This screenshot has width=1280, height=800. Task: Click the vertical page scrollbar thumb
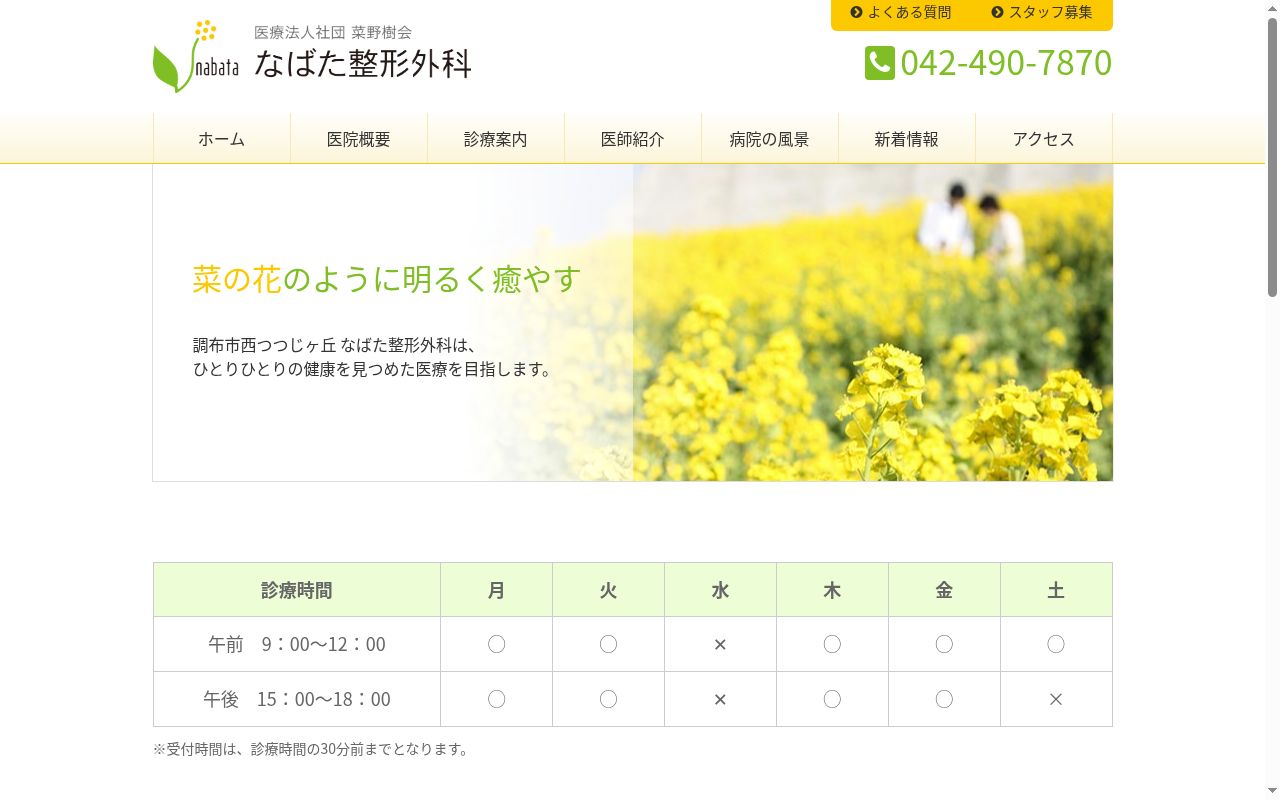coord(1272,158)
